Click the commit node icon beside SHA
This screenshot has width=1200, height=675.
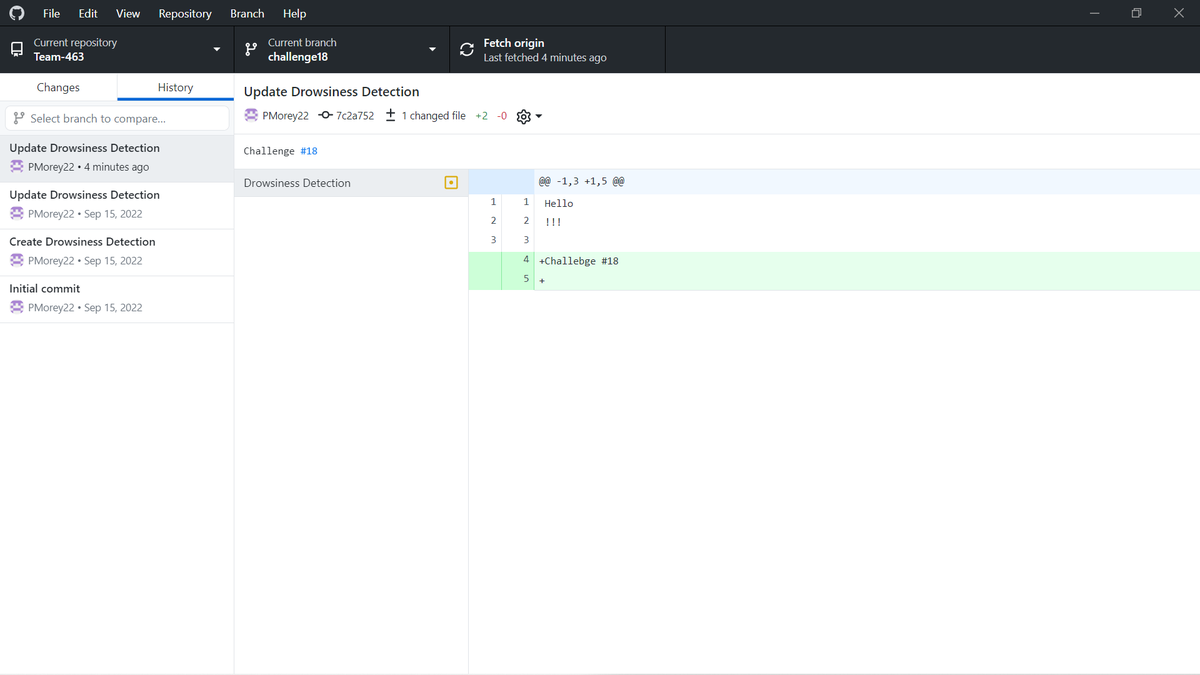(325, 116)
